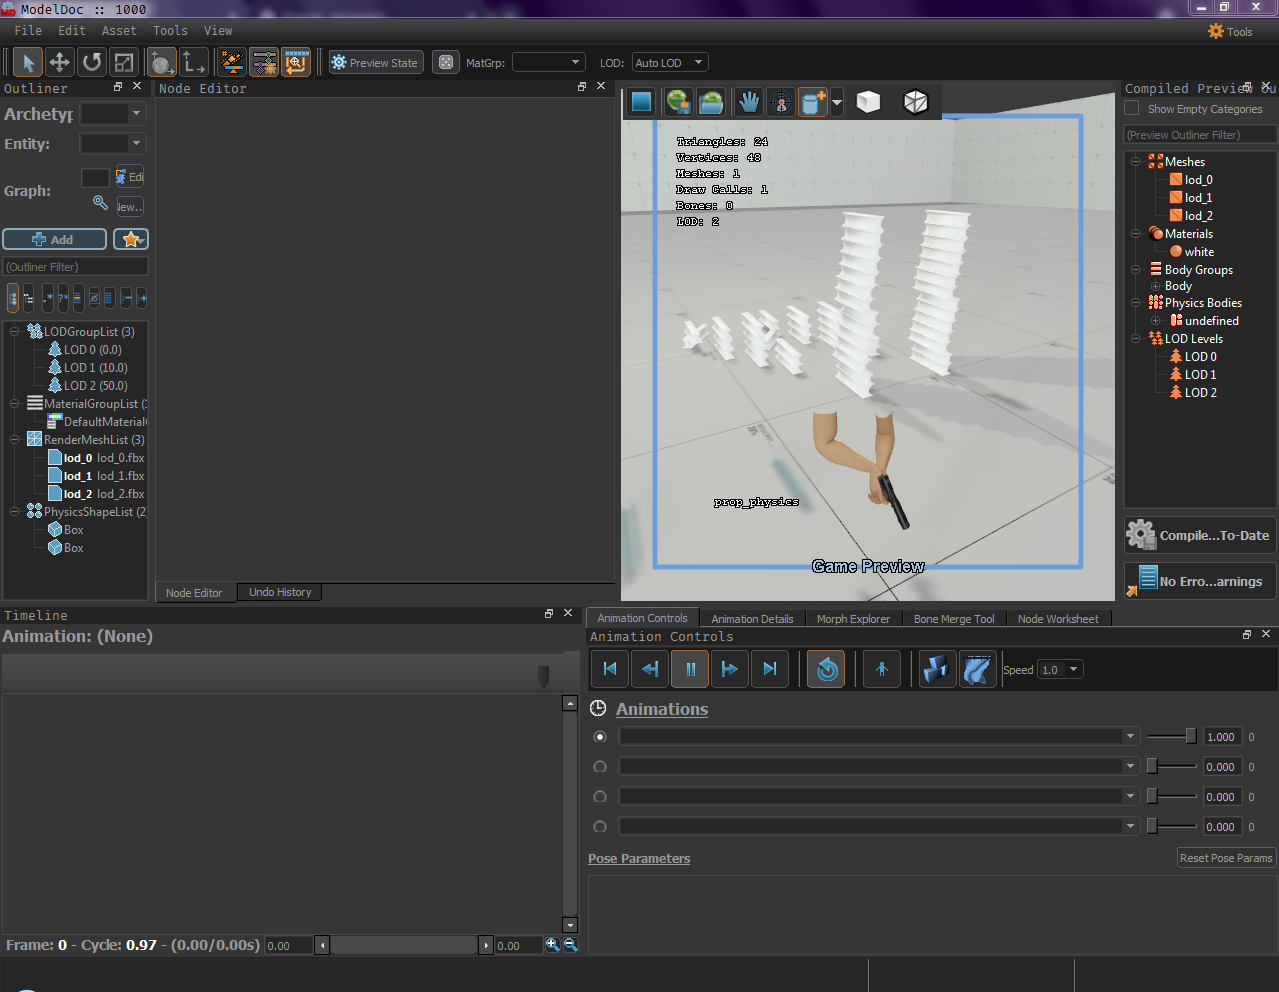Screen dimensions: 1279x992
Task: Open the MatGrp dropdown
Action: tap(548, 62)
